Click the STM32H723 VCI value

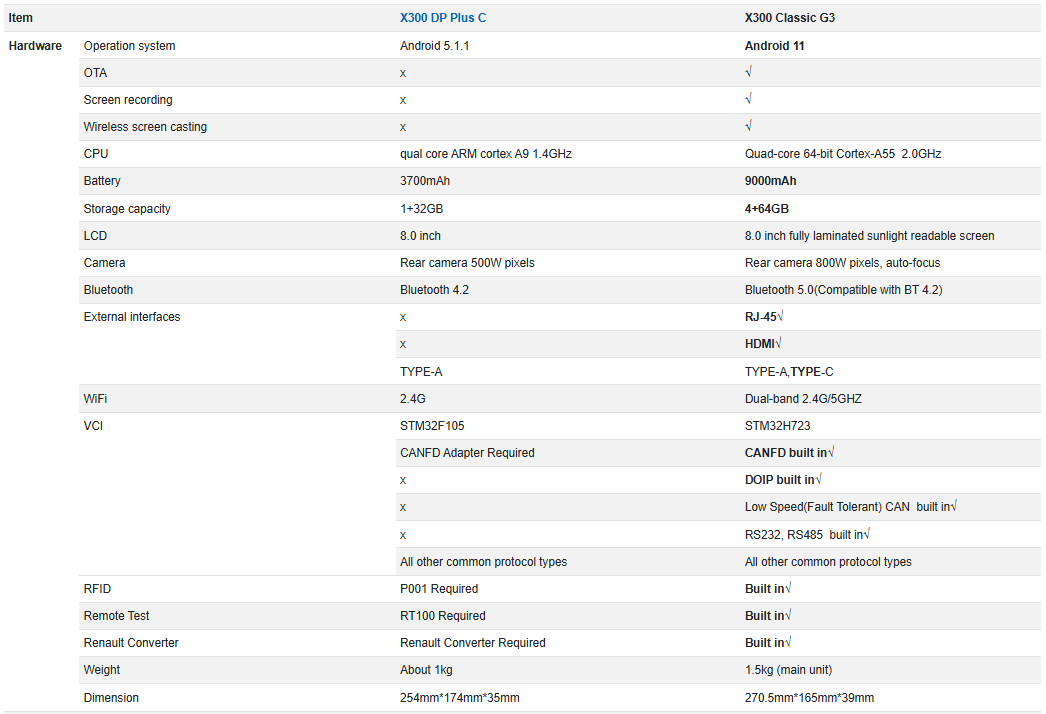(x=777, y=426)
